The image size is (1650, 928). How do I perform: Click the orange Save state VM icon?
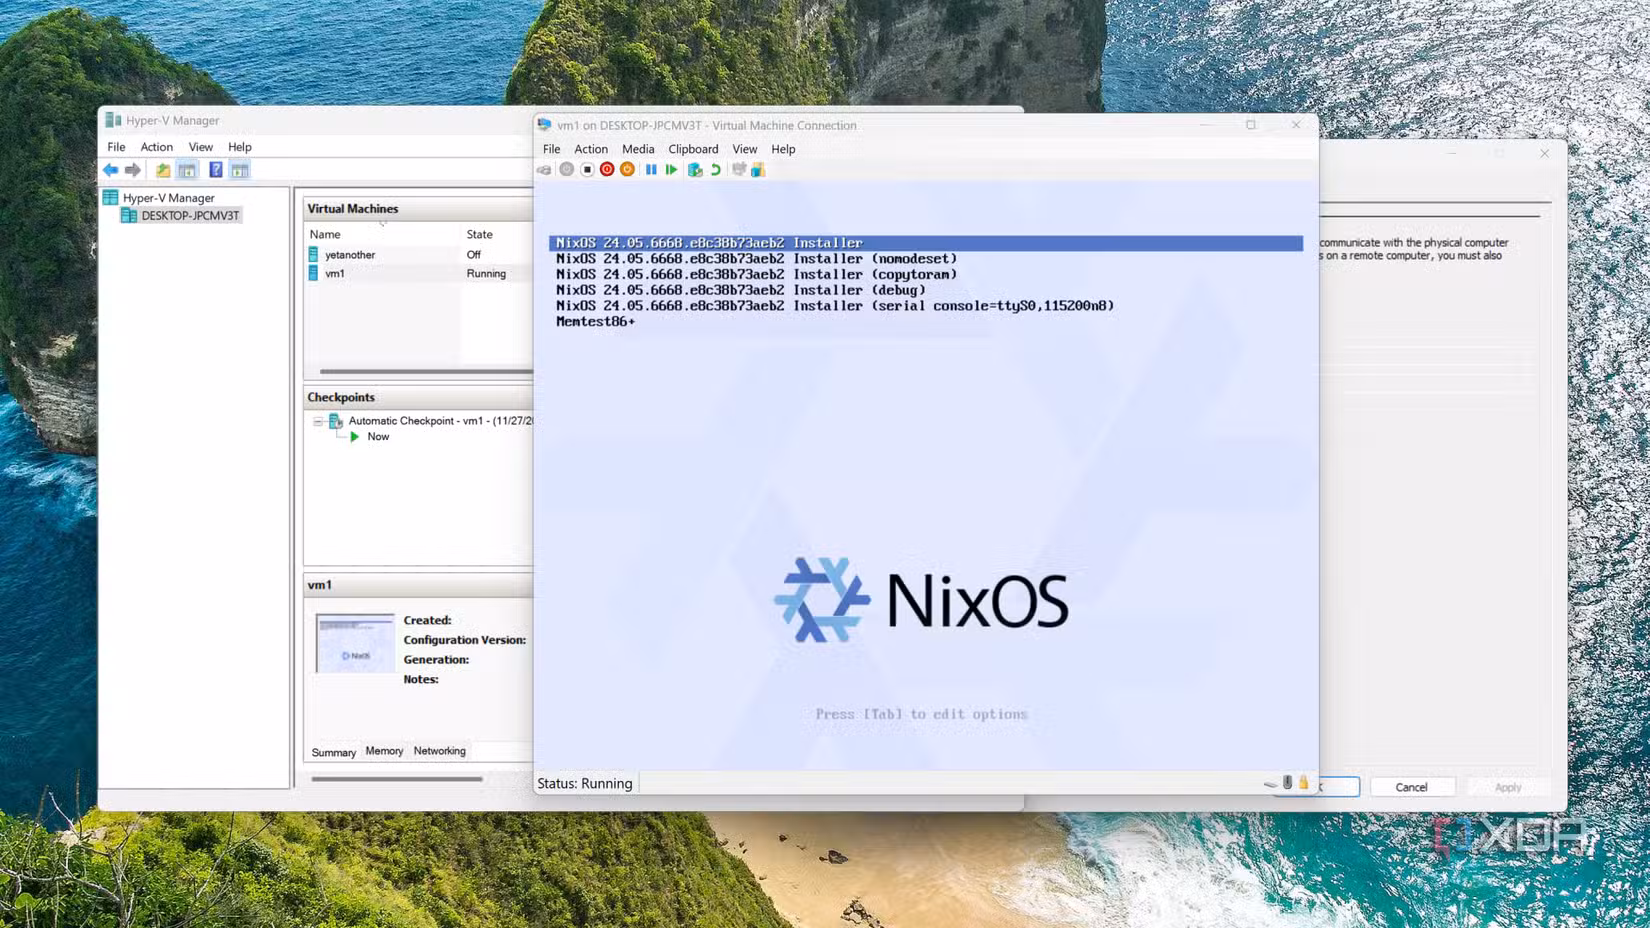point(627,170)
